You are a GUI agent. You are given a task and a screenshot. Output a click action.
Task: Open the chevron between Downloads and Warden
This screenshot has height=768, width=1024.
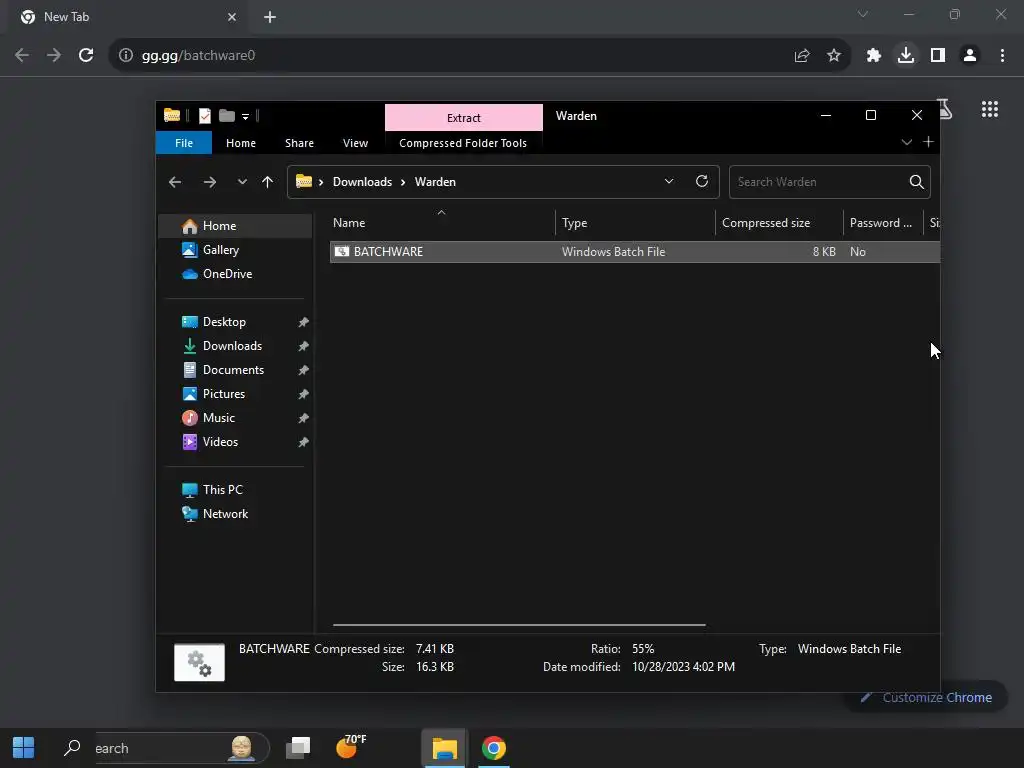click(403, 182)
